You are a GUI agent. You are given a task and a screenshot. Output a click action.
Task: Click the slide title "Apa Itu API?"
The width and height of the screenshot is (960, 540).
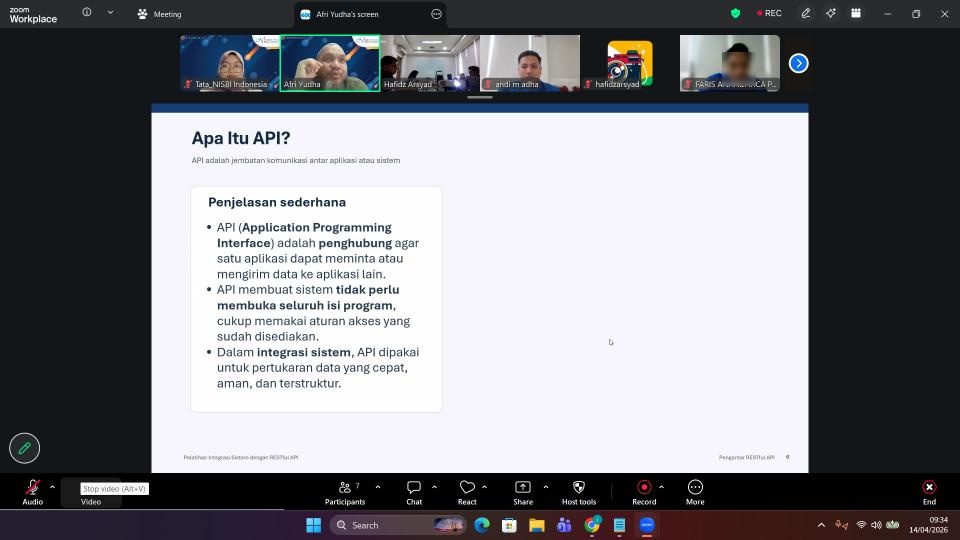[x=241, y=138]
